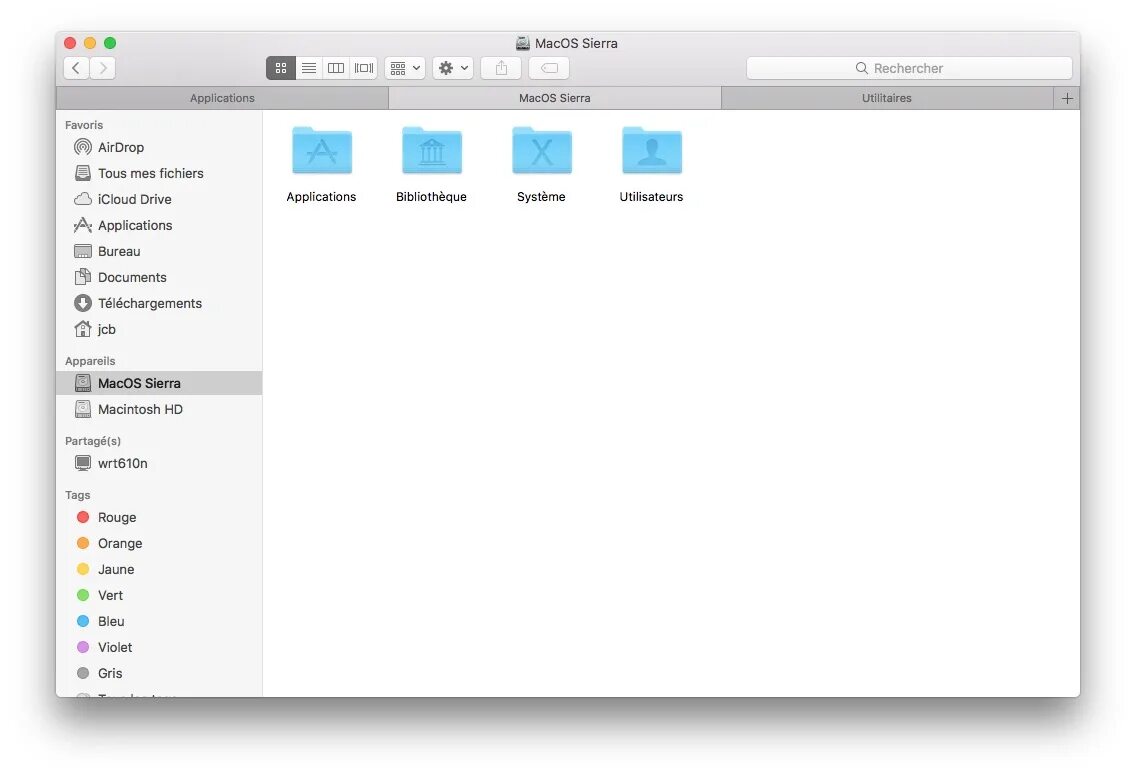1136x777 pixels.
Task: Open Bureau in the sidebar
Action: point(159,252)
